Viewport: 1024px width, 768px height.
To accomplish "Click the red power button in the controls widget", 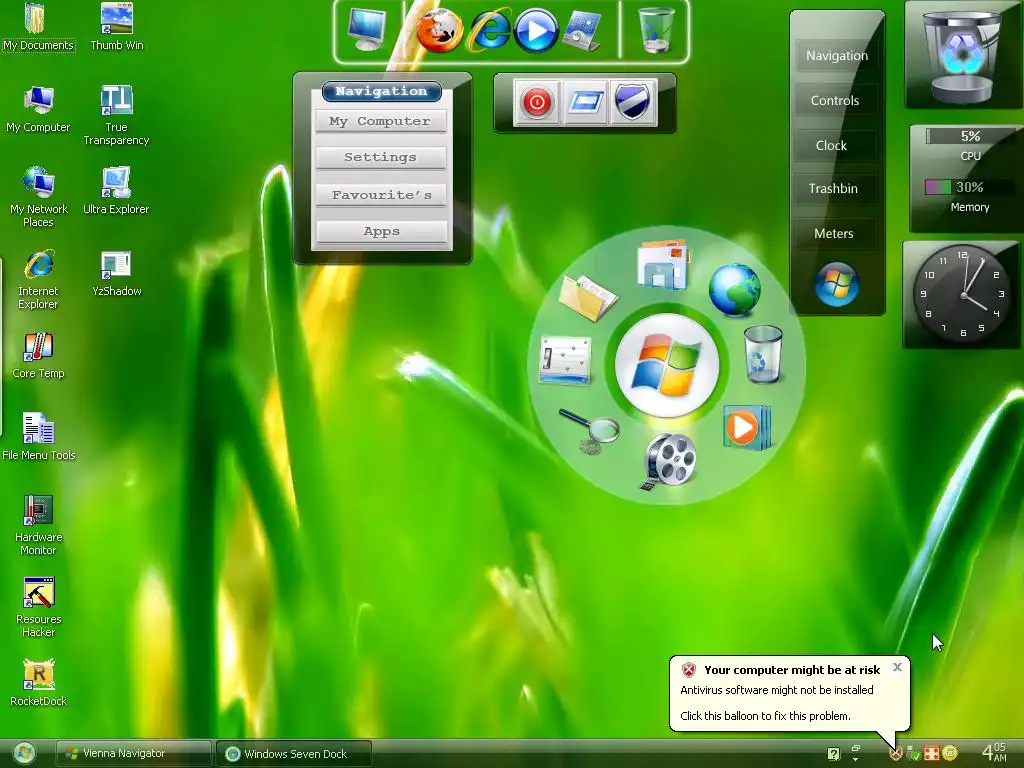I will (x=537, y=102).
